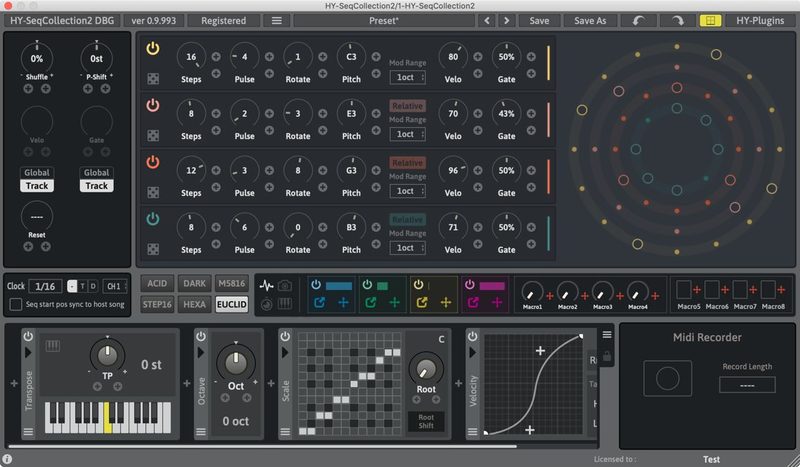Click the info icon at bottom left

coord(8,460)
